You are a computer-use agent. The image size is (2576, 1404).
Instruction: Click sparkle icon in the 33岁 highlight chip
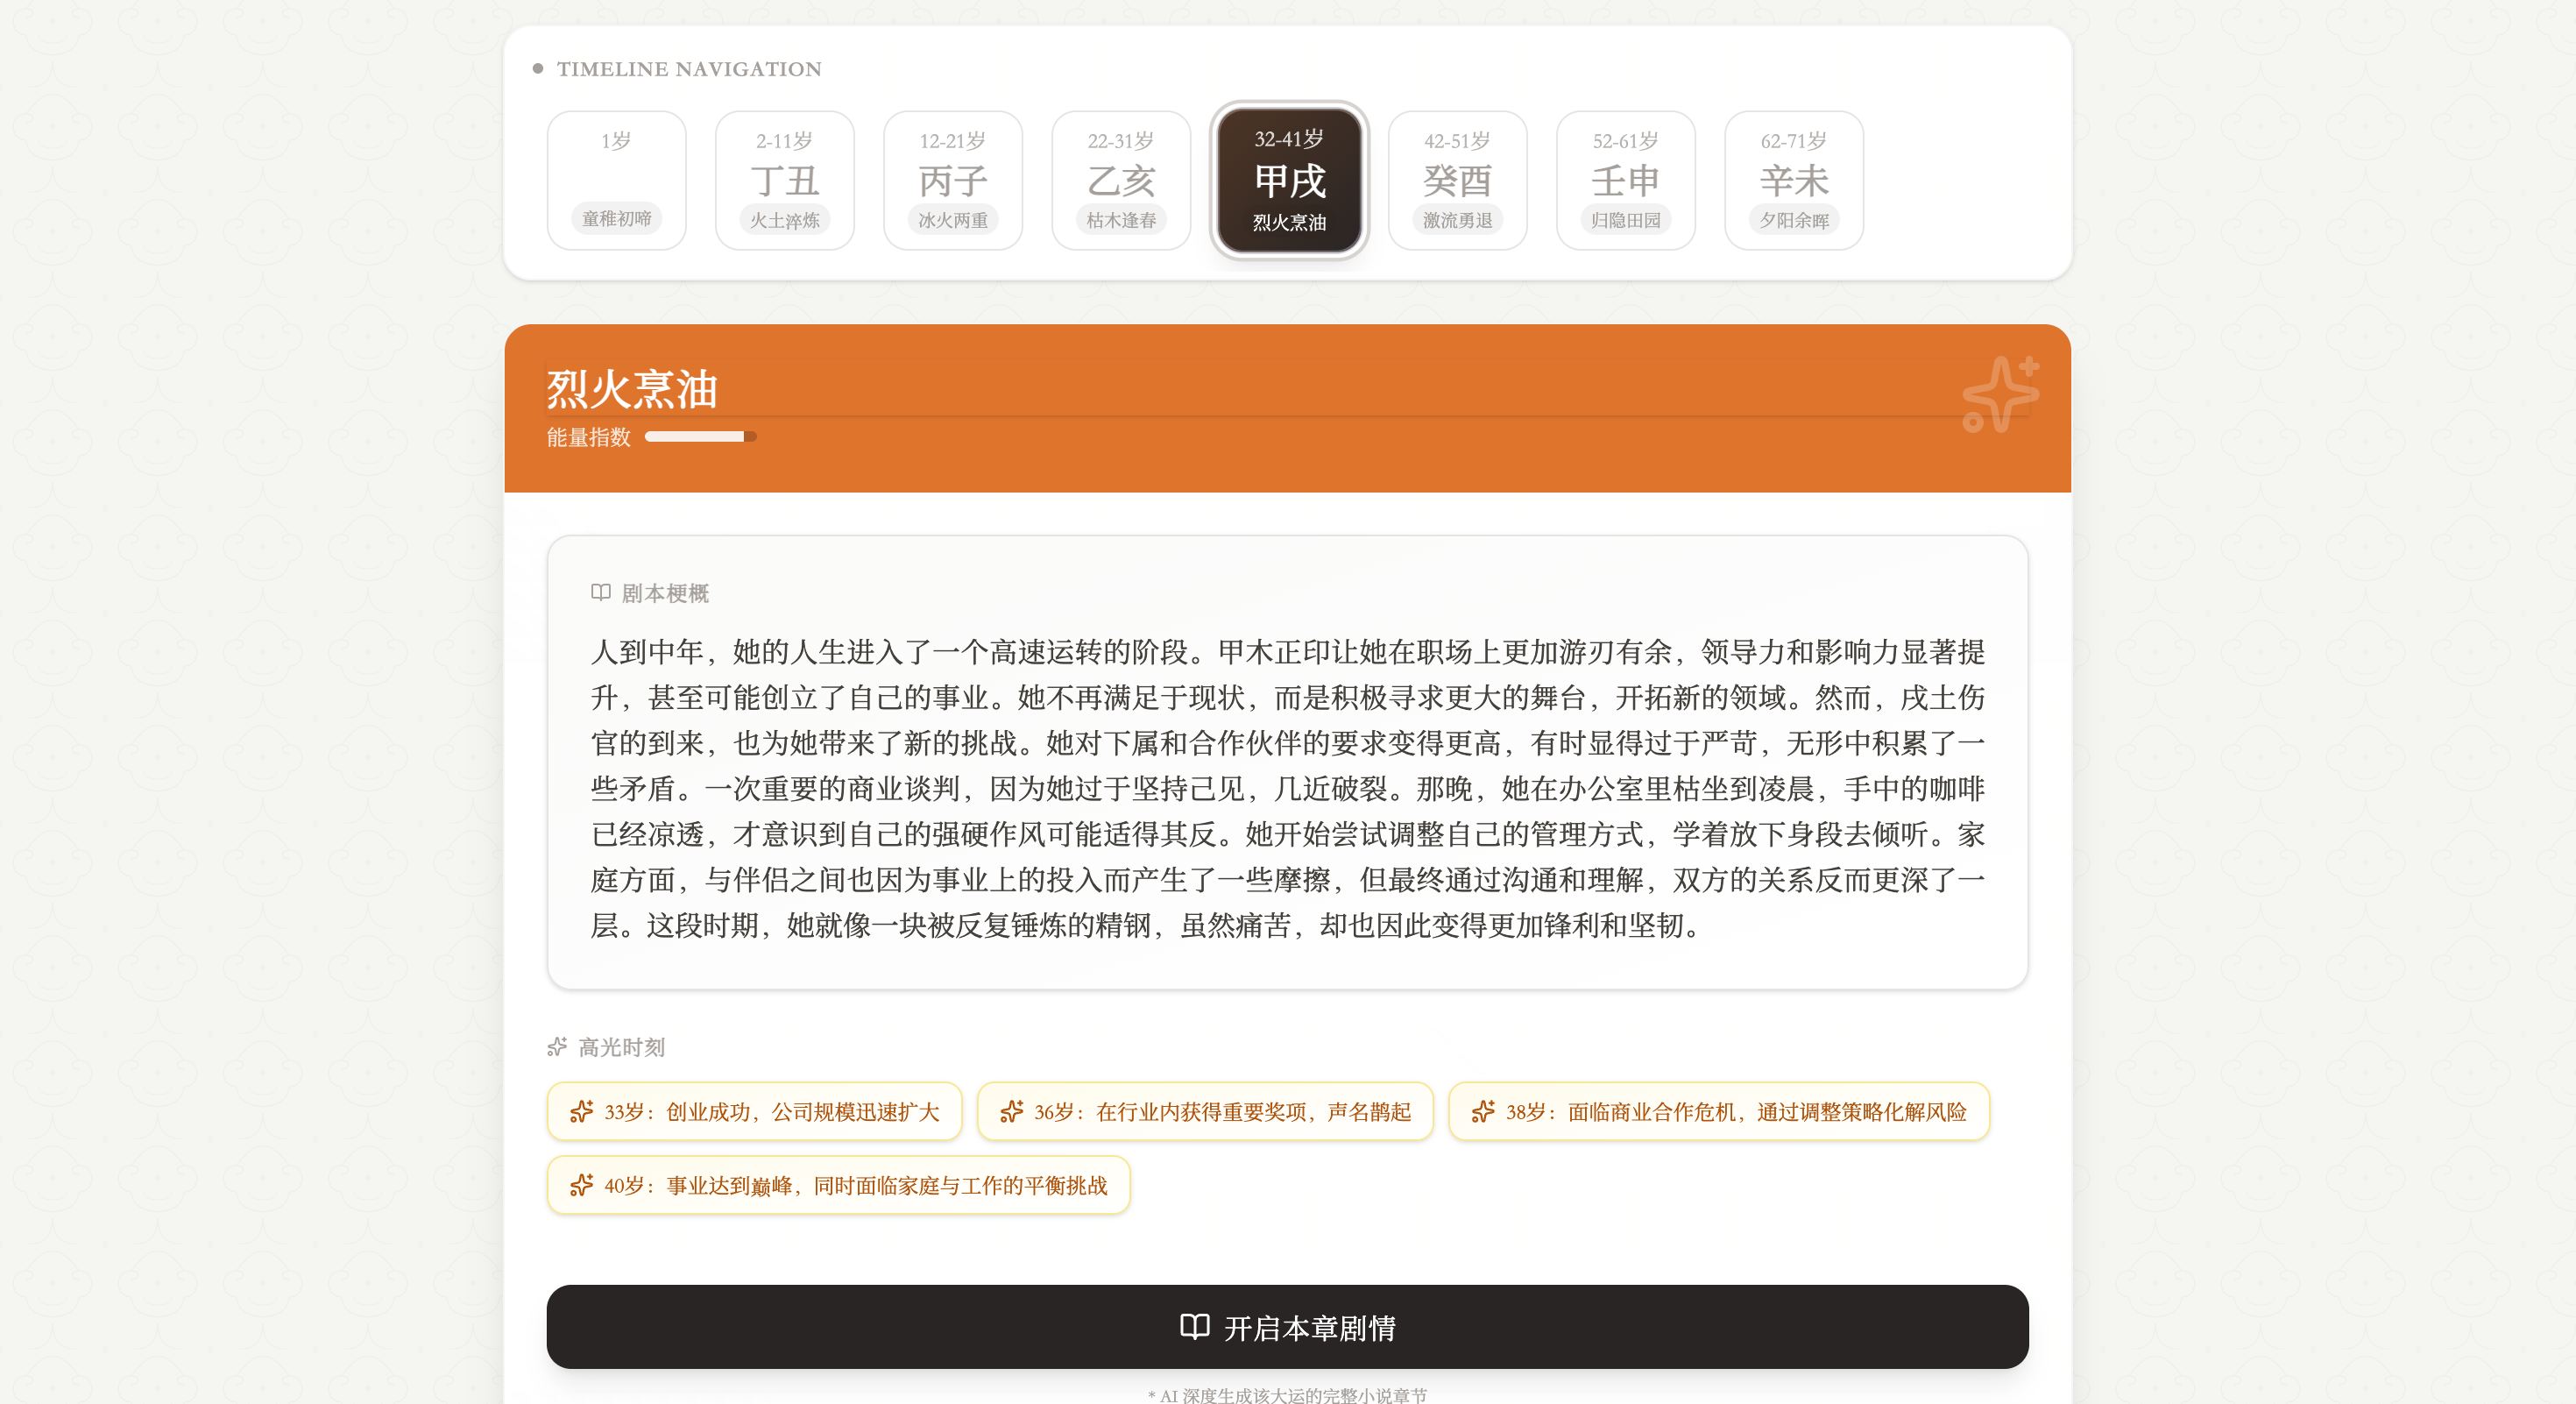click(581, 1112)
